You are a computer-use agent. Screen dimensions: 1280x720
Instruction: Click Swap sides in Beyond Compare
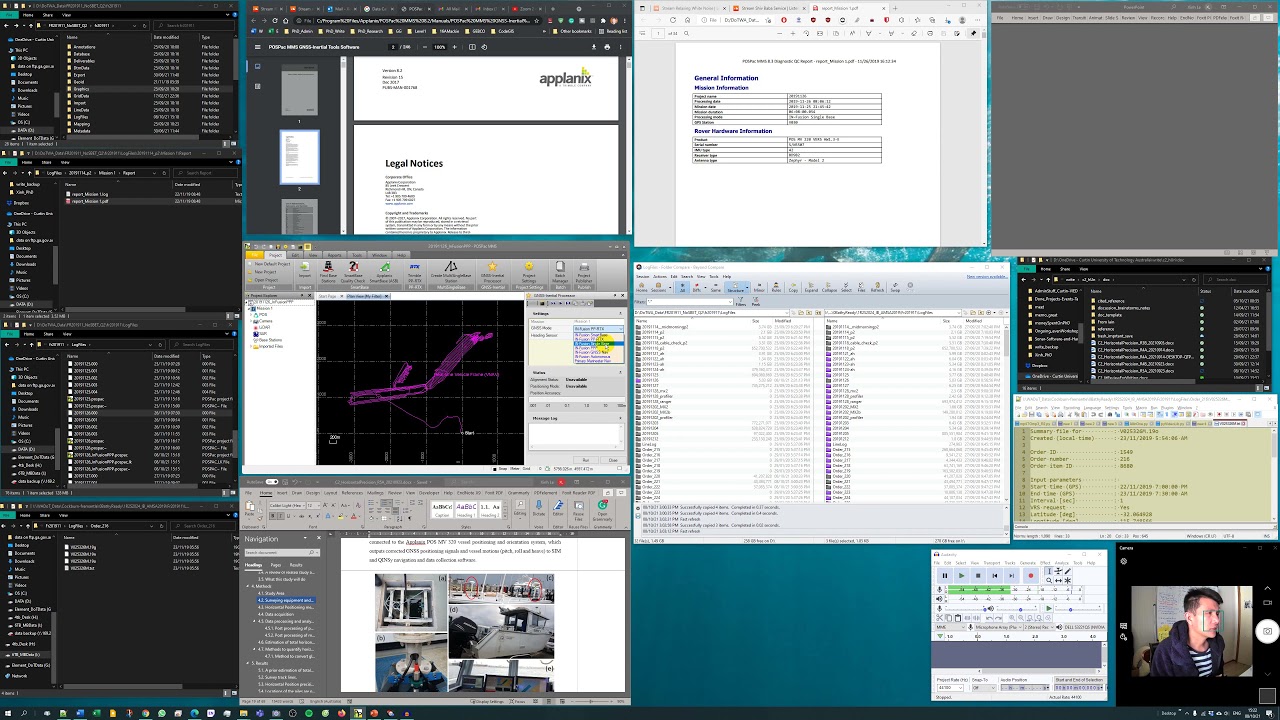pyautogui.click(x=895, y=287)
